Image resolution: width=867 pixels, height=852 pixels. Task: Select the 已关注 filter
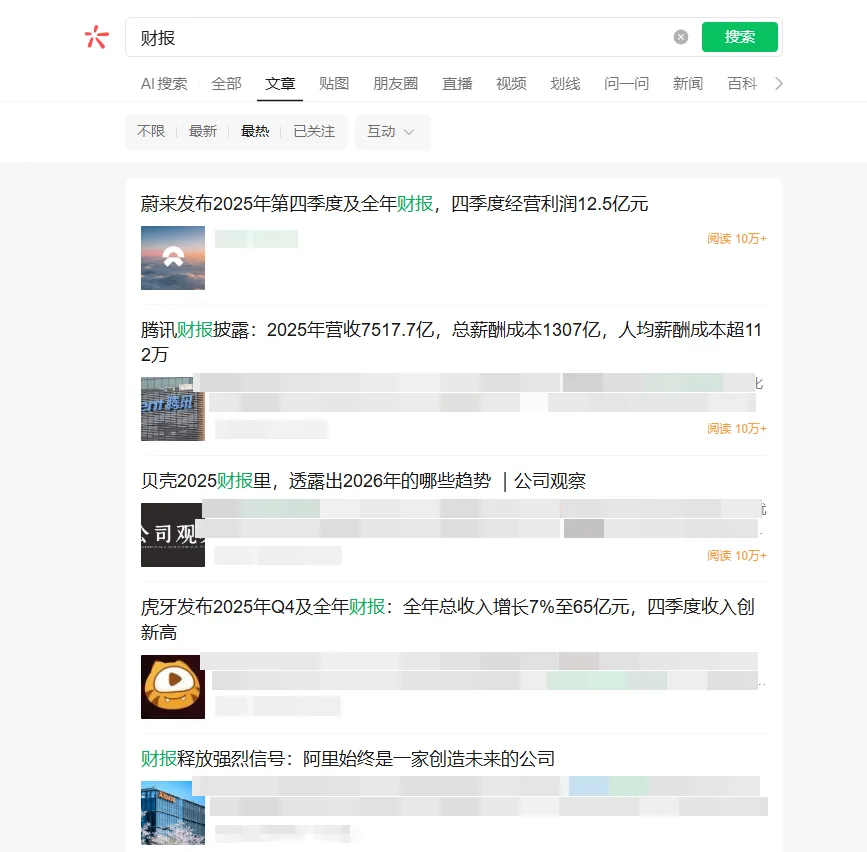314,131
